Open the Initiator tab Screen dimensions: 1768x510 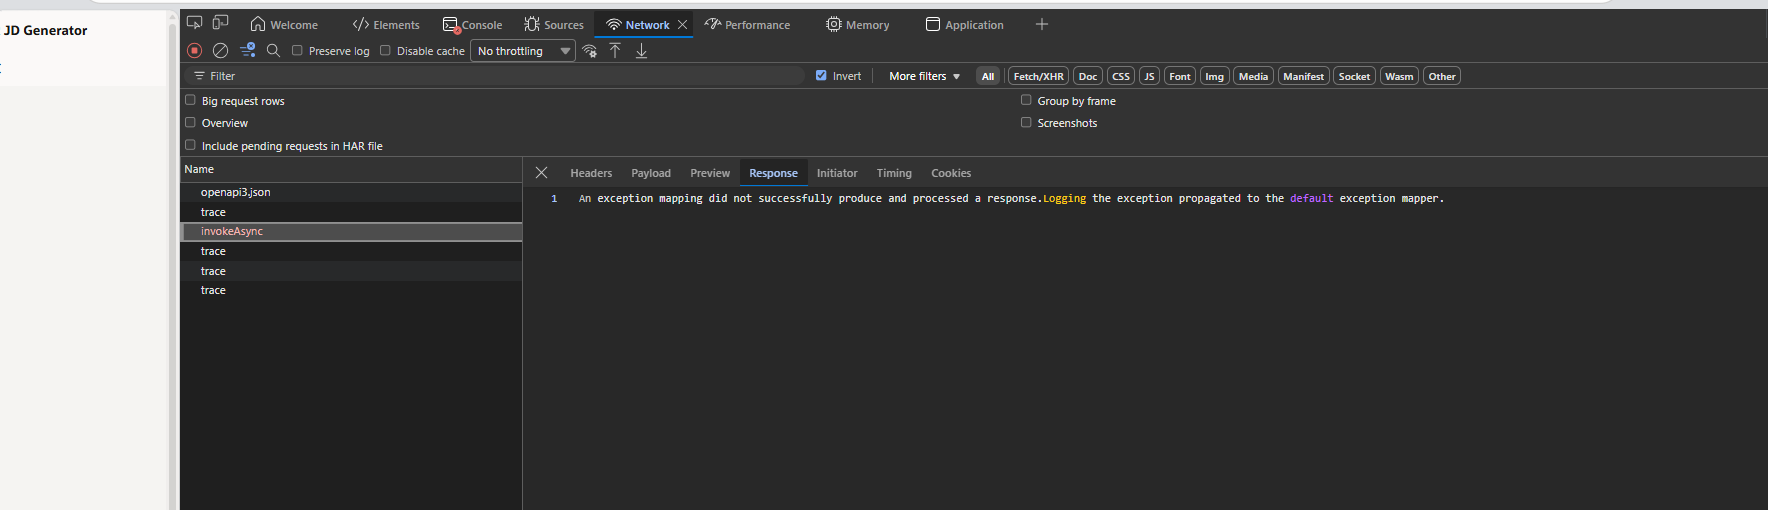[x=837, y=173]
